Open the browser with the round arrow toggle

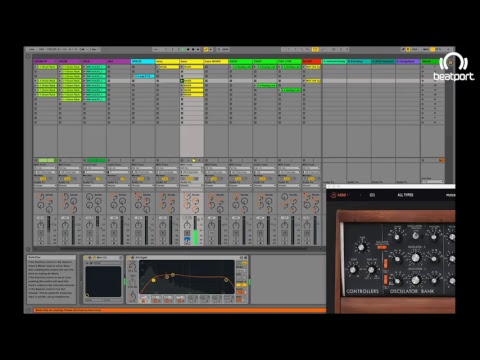(x=28, y=56)
